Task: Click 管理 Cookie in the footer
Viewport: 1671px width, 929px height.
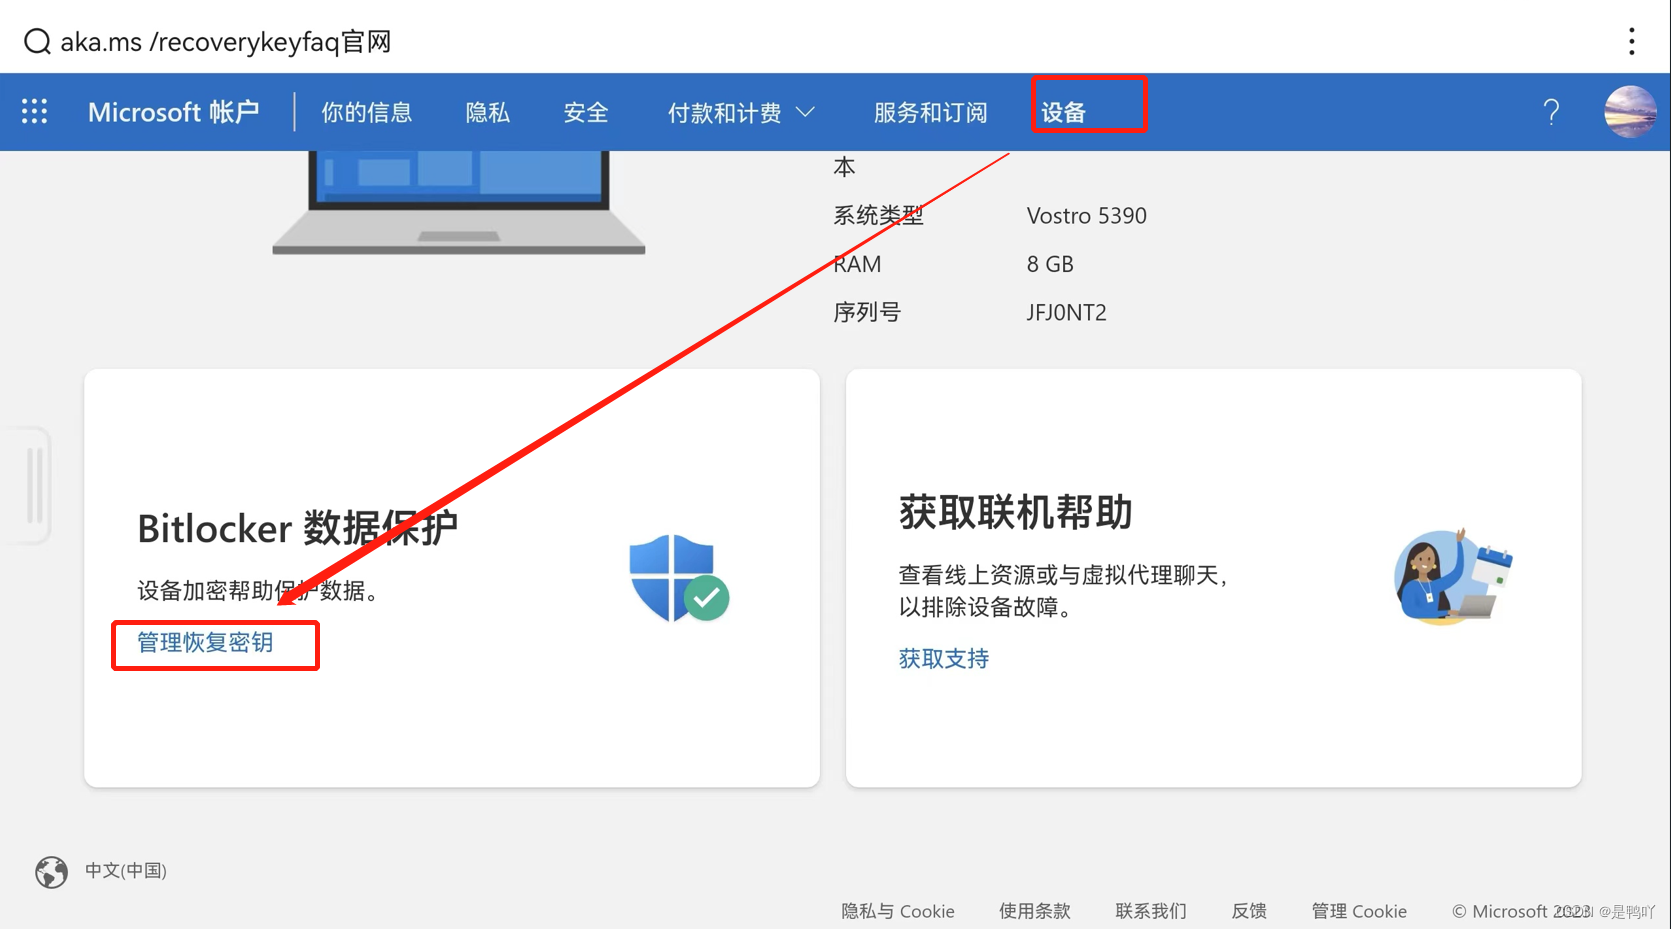Action: (x=1358, y=911)
